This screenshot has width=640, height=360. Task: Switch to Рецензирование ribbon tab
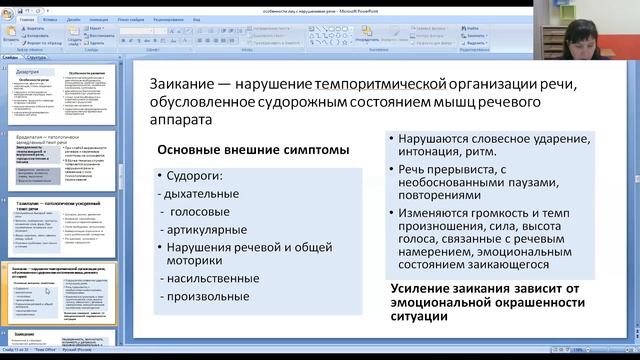(168, 20)
